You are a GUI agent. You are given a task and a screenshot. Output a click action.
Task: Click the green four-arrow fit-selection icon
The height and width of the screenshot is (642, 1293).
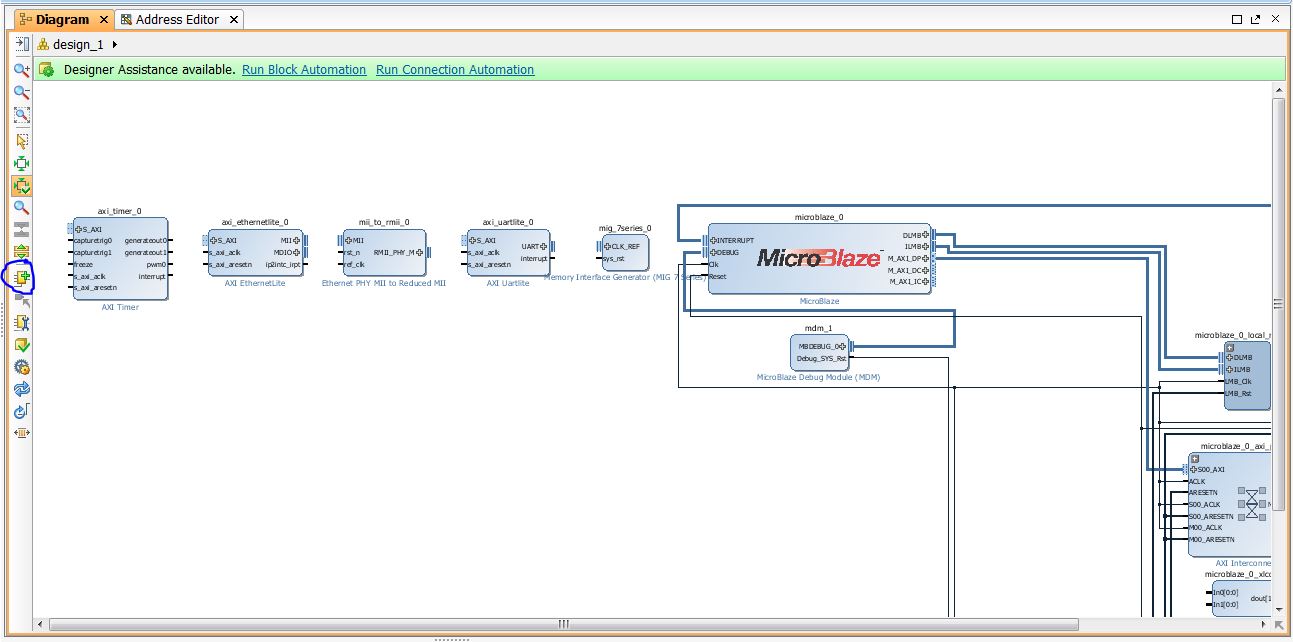pyautogui.click(x=21, y=163)
